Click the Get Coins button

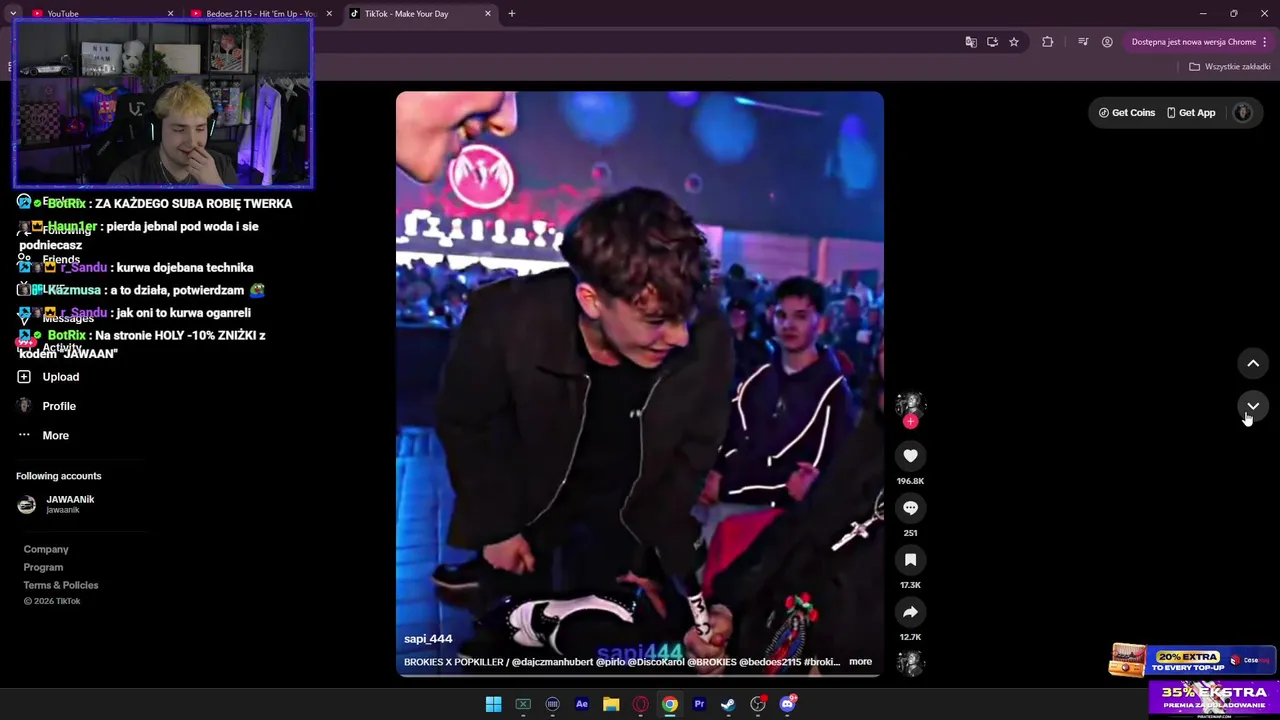(x=1126, y=113)
